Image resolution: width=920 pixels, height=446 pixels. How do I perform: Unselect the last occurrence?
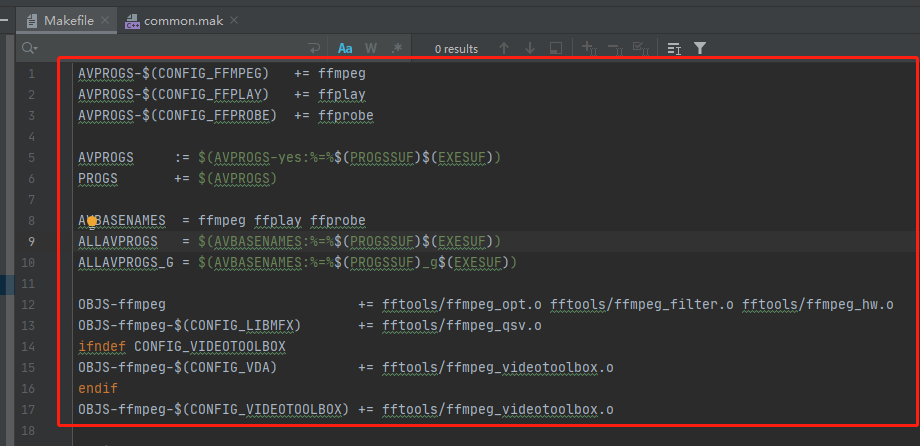614,48
